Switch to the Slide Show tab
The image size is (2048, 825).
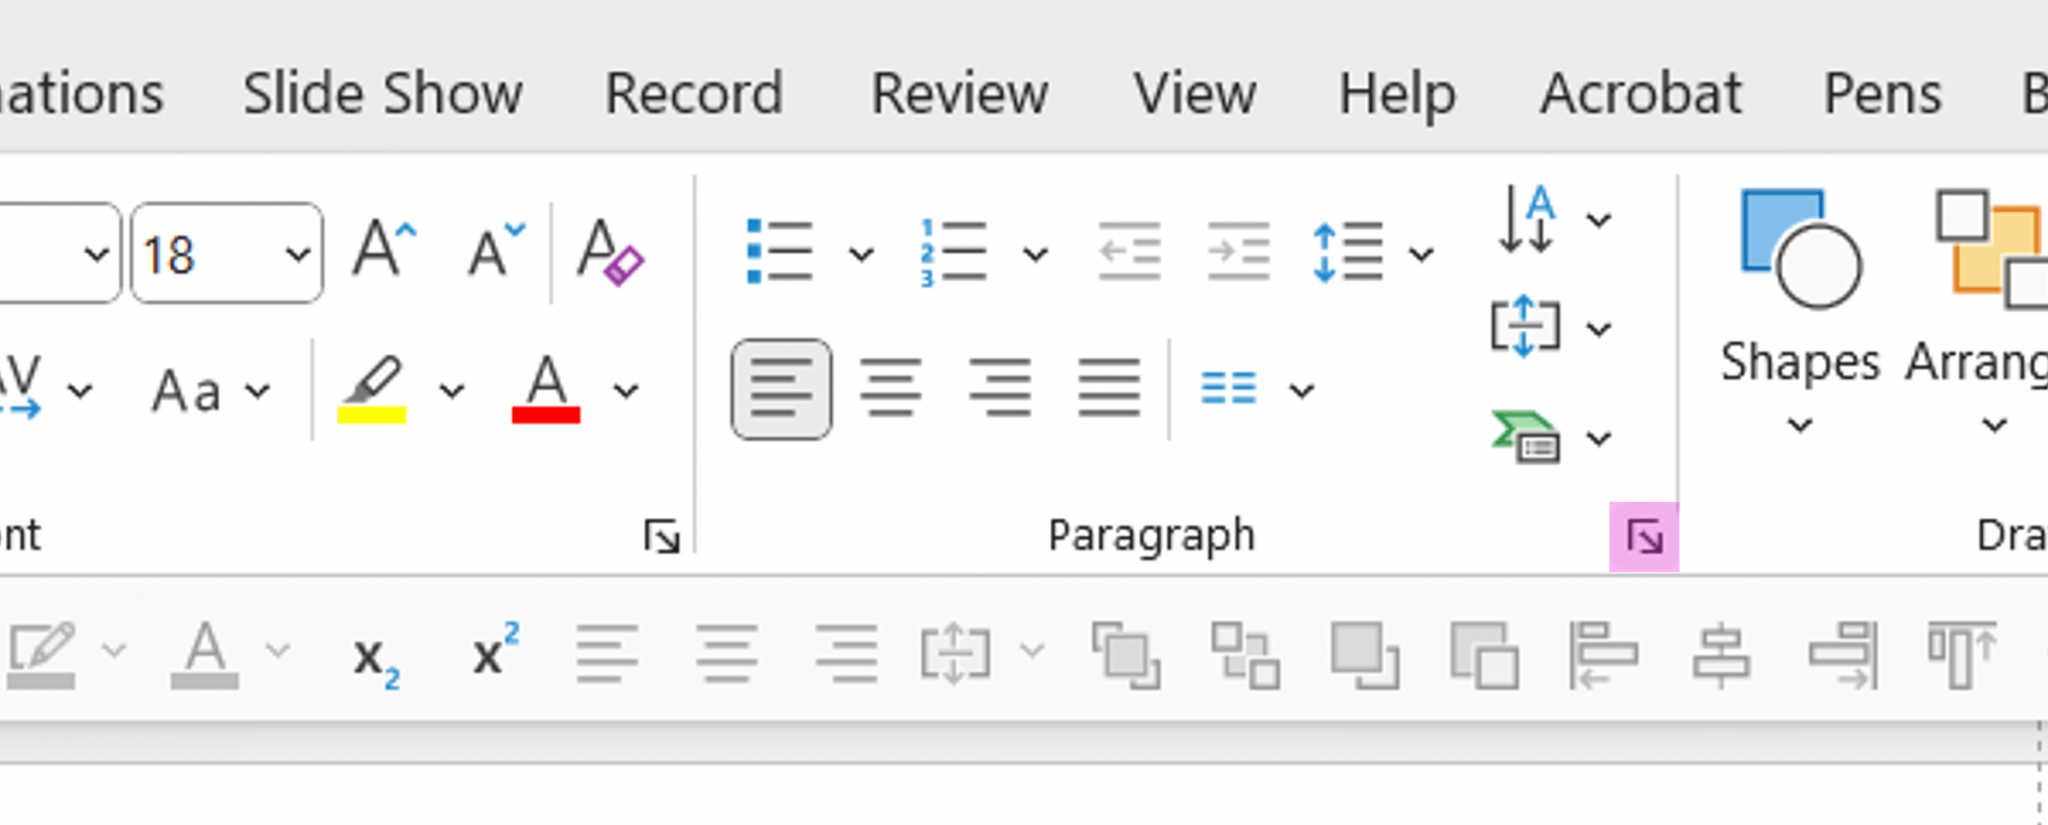[x=383, y=93]
